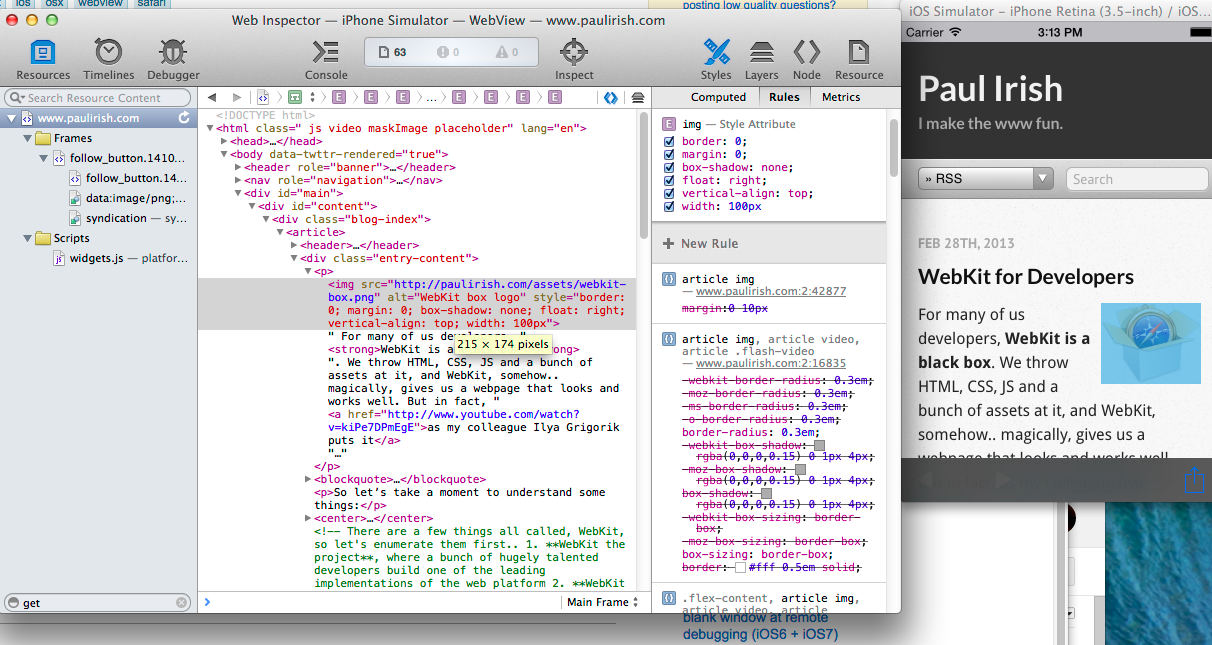Expand the blockquote element node
The height and width of the screenshot is (645, 1212).
tap(308, 479)
